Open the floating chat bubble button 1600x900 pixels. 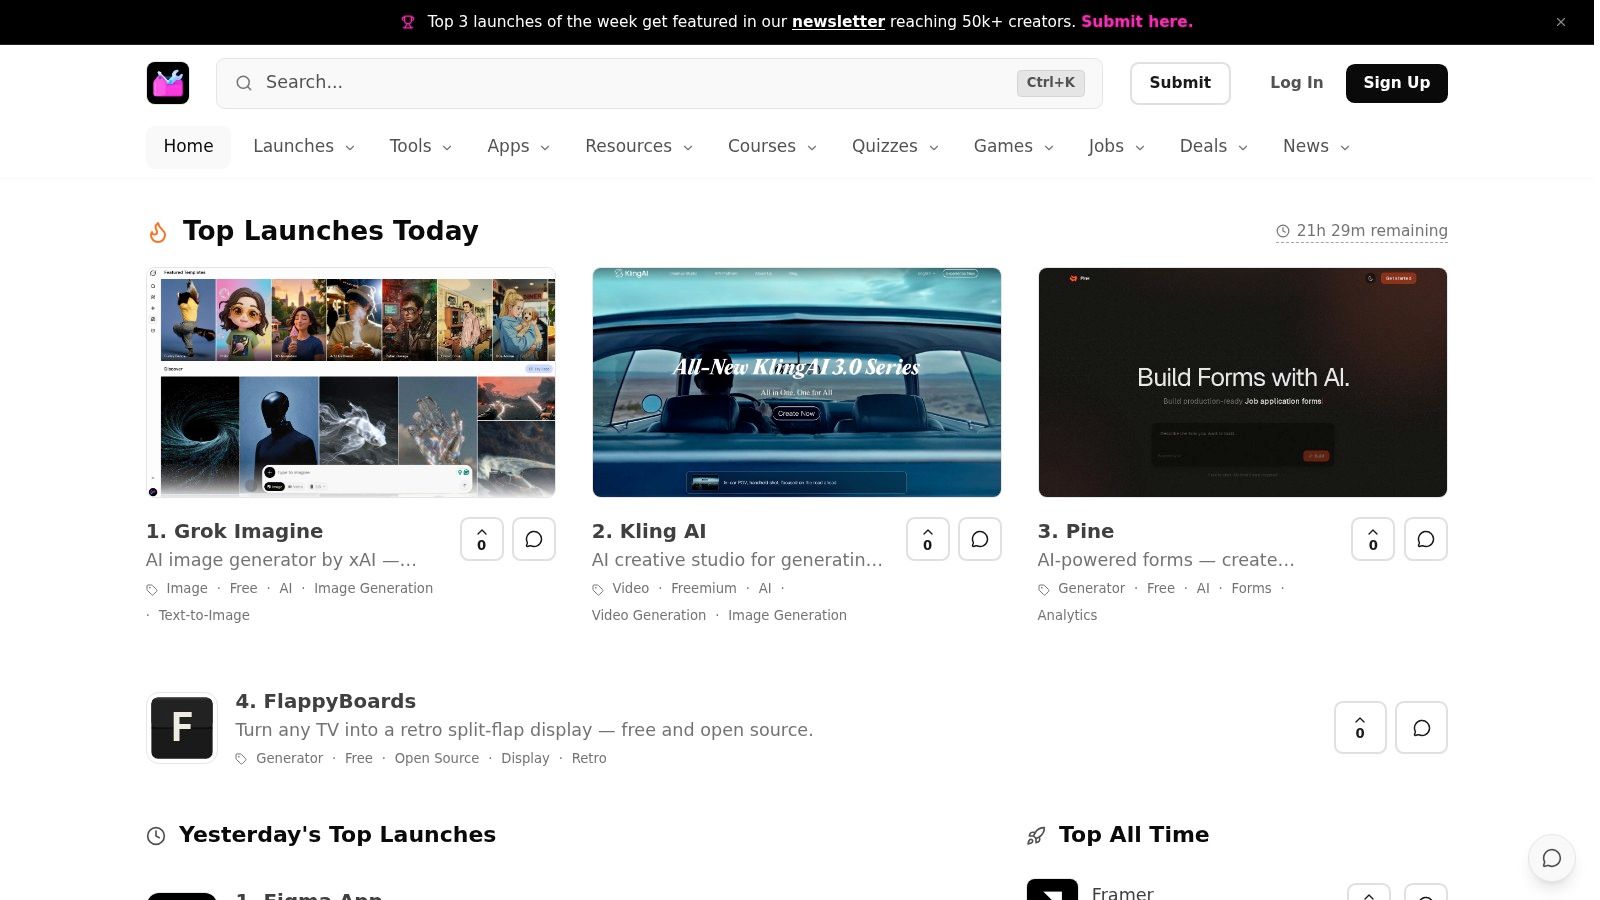(x=1551, y=858)
